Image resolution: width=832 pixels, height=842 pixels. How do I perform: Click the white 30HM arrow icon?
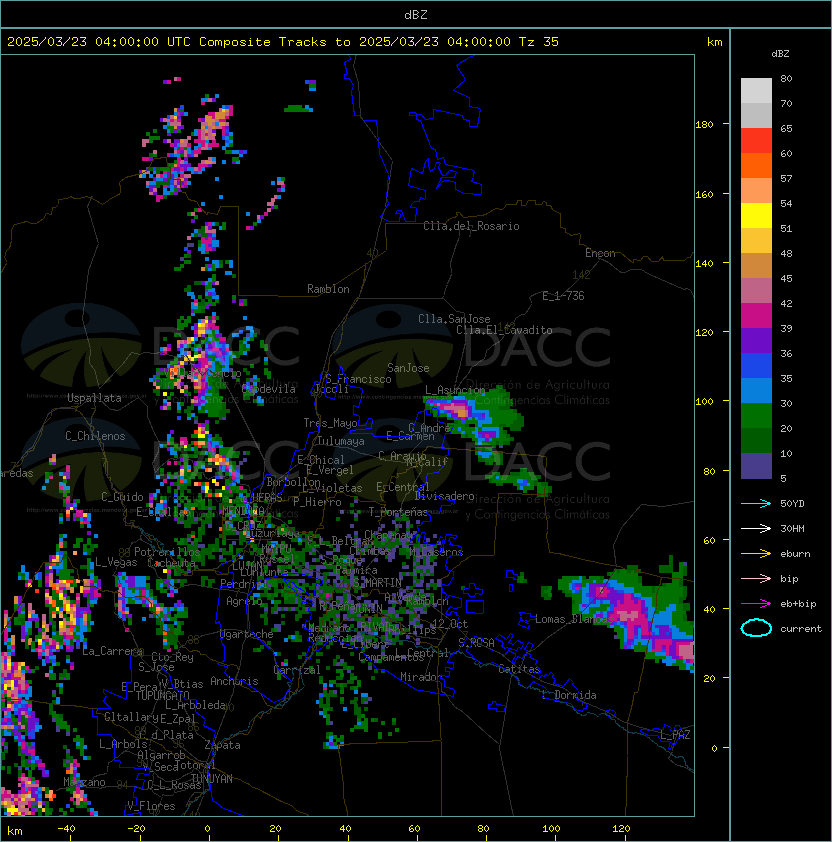(x=756, y=529)
